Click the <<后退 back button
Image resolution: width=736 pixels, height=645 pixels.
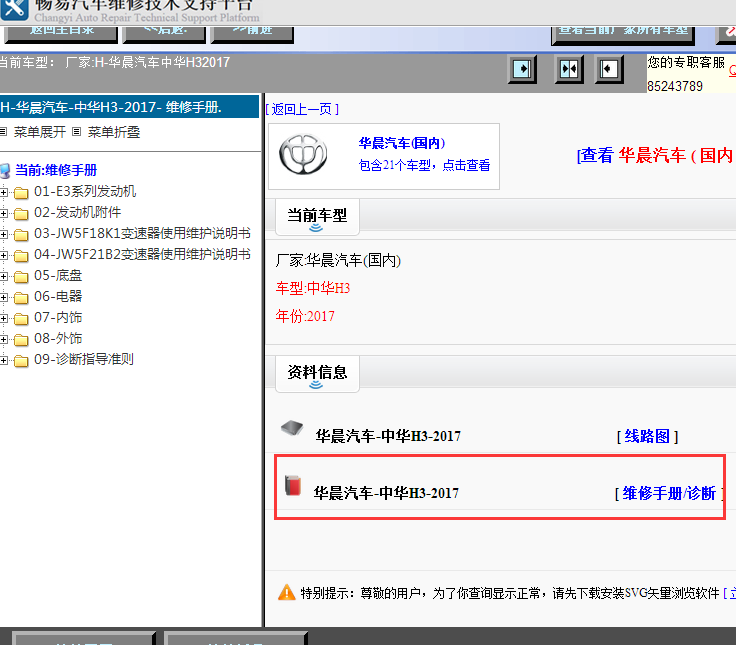pyautogui.click(x=164, y=33)
